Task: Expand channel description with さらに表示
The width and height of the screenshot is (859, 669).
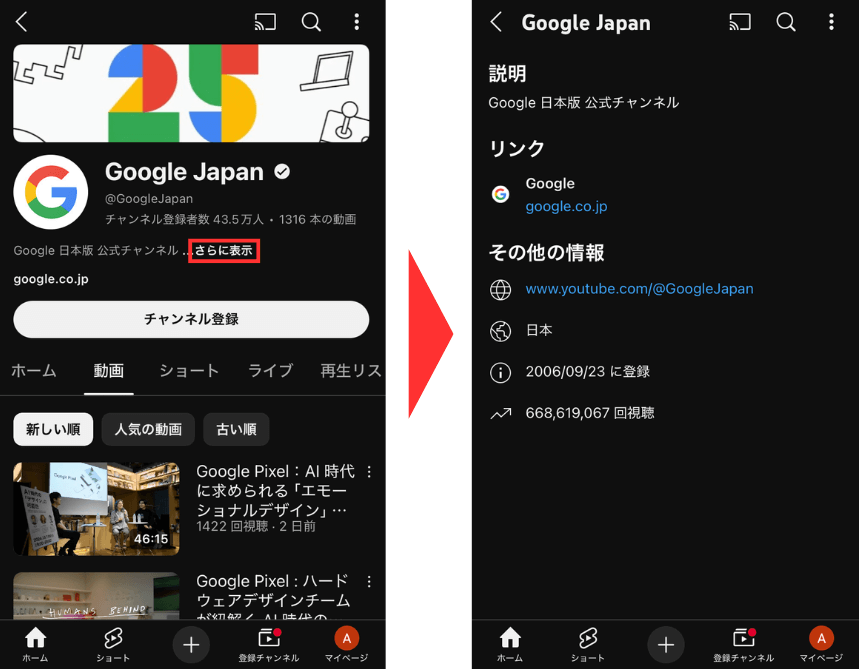Action: tap(224, 250)
